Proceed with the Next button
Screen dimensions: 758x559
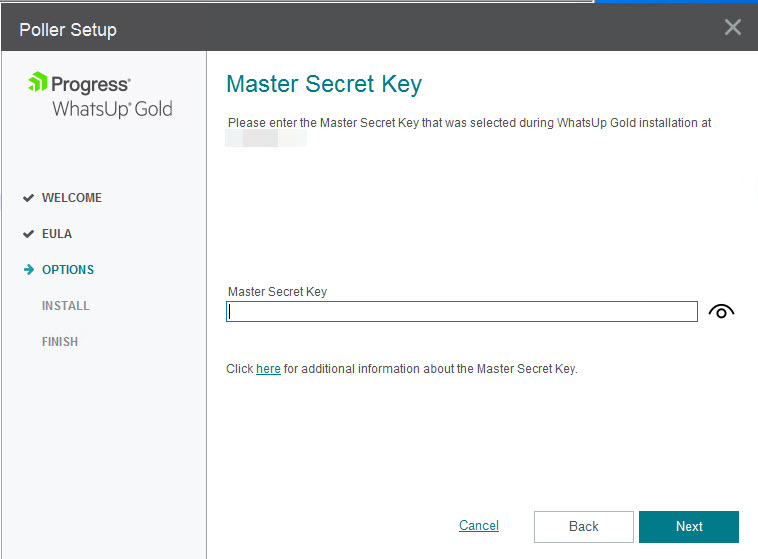pyautogui.click(x=689, y=527)
